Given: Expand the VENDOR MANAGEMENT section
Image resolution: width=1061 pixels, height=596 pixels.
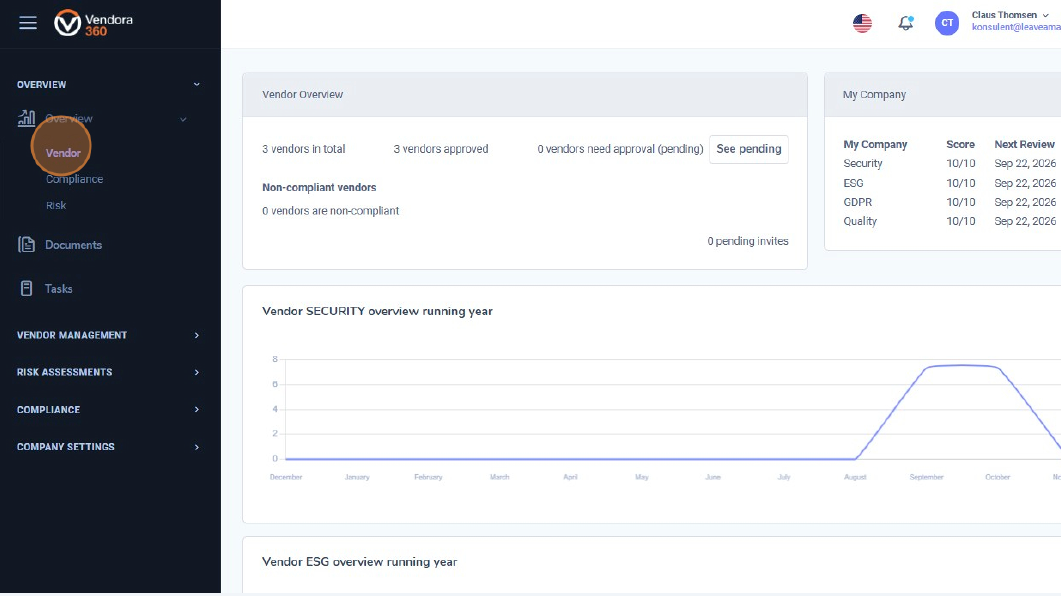Looking at the screenshot, I should pyautogui.click(x=197, y=336).
